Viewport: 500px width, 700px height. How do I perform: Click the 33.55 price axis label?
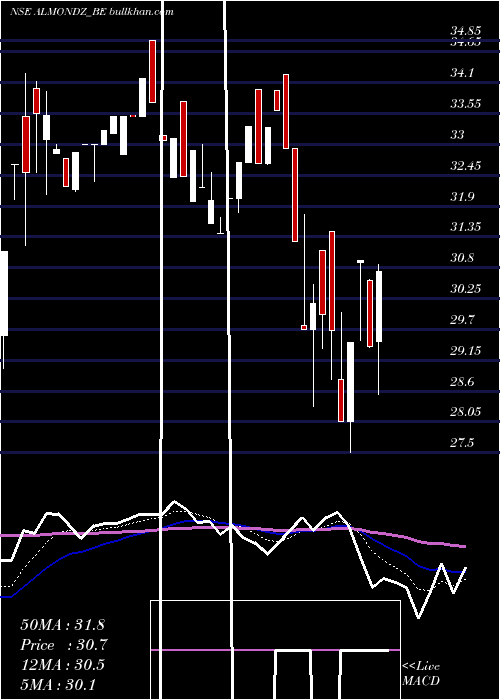(x=465, y=104)
